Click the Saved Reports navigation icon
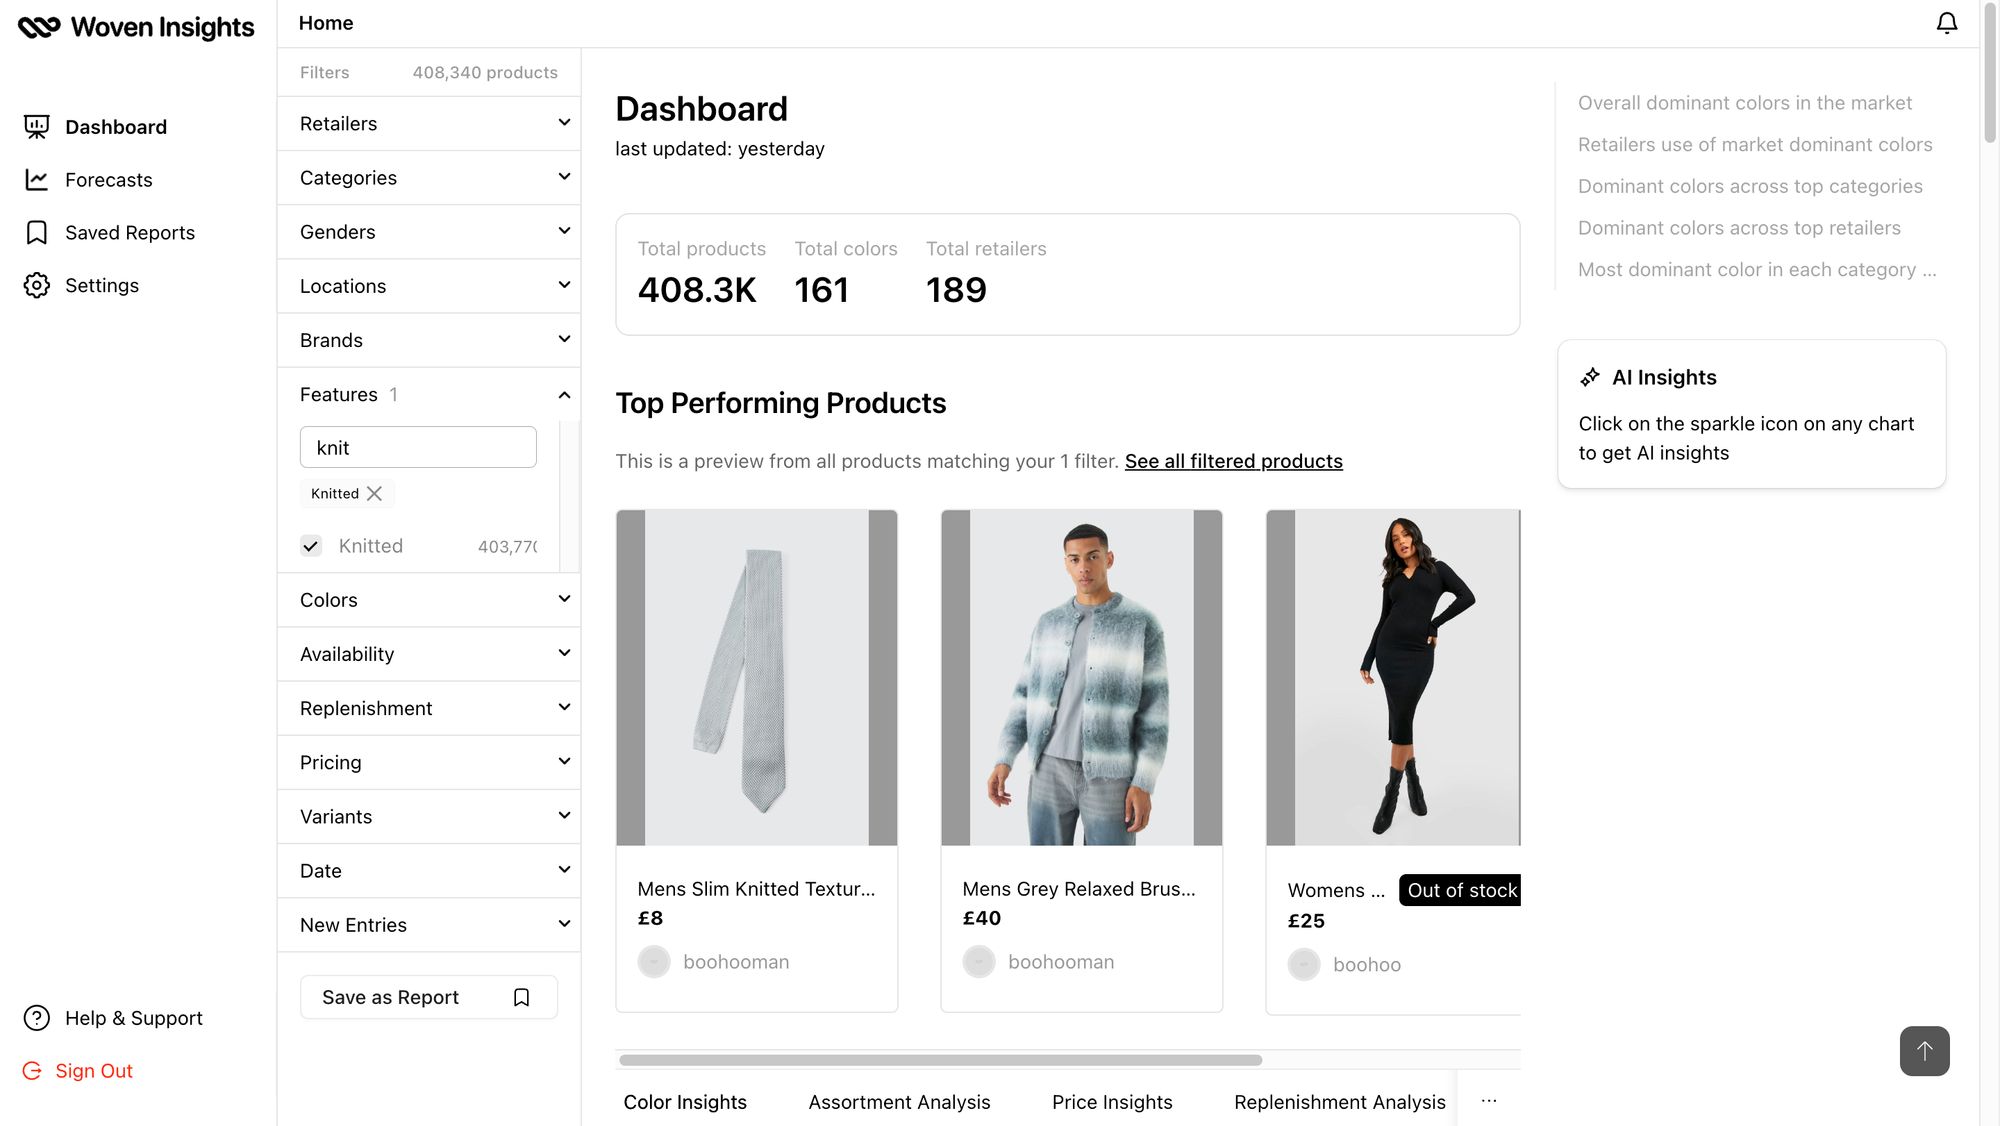The width and height of the screenshot is (2000, 1126). (37, 231)
